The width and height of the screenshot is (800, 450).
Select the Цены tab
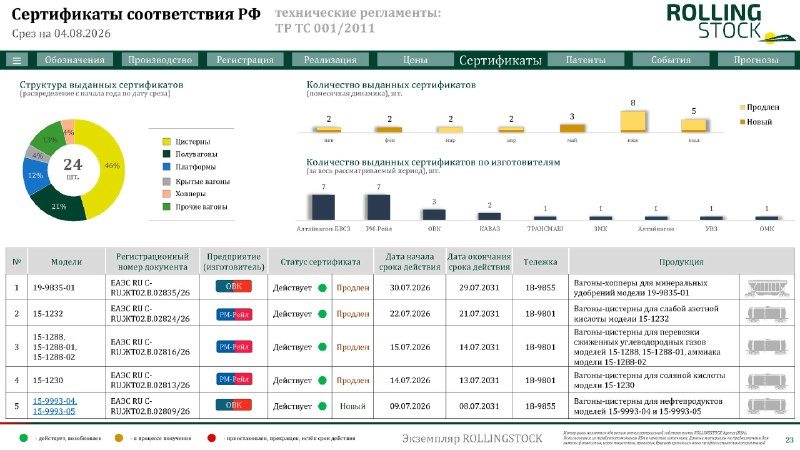click(415, 60)
